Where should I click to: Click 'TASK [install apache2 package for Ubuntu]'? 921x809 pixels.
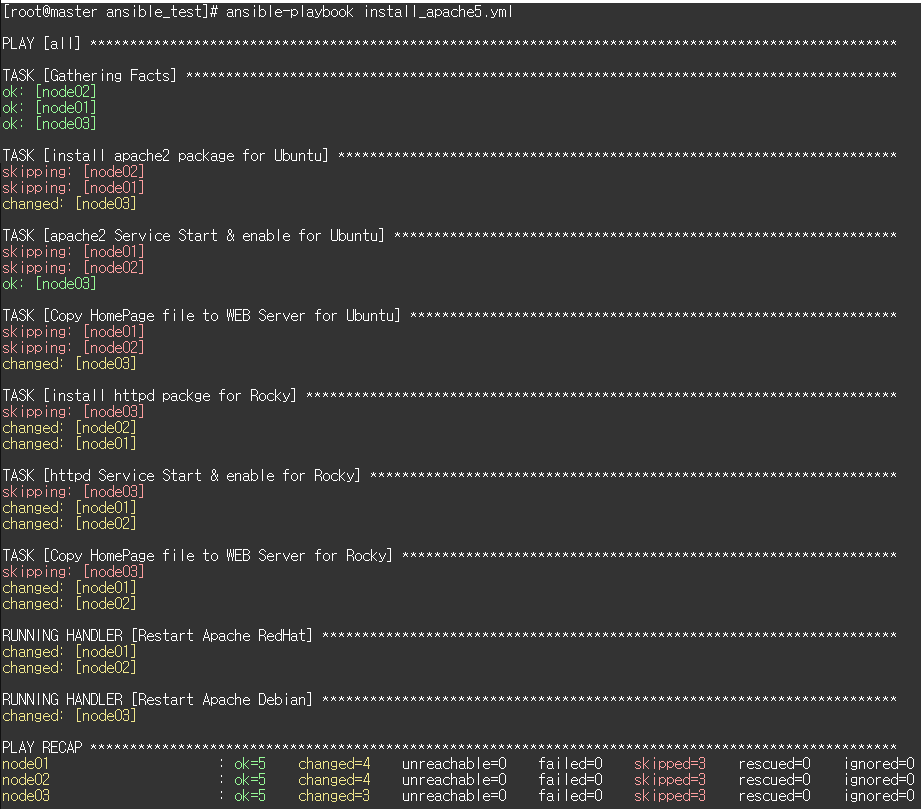[x=165, y=156]
